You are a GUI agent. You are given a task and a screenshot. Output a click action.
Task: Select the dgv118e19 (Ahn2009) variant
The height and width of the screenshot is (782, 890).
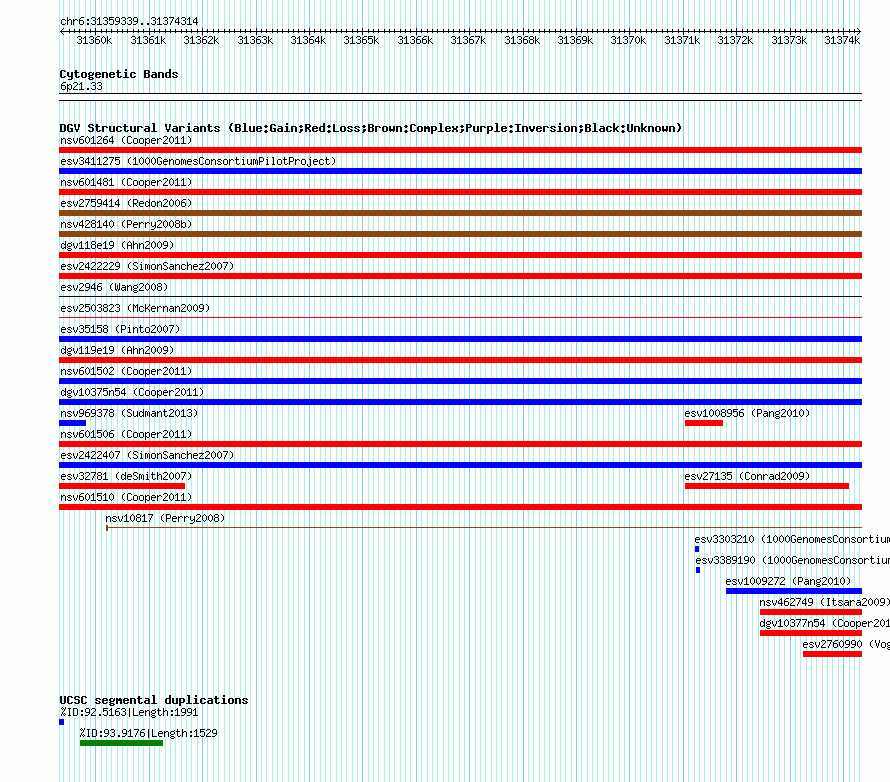[117, 245]
